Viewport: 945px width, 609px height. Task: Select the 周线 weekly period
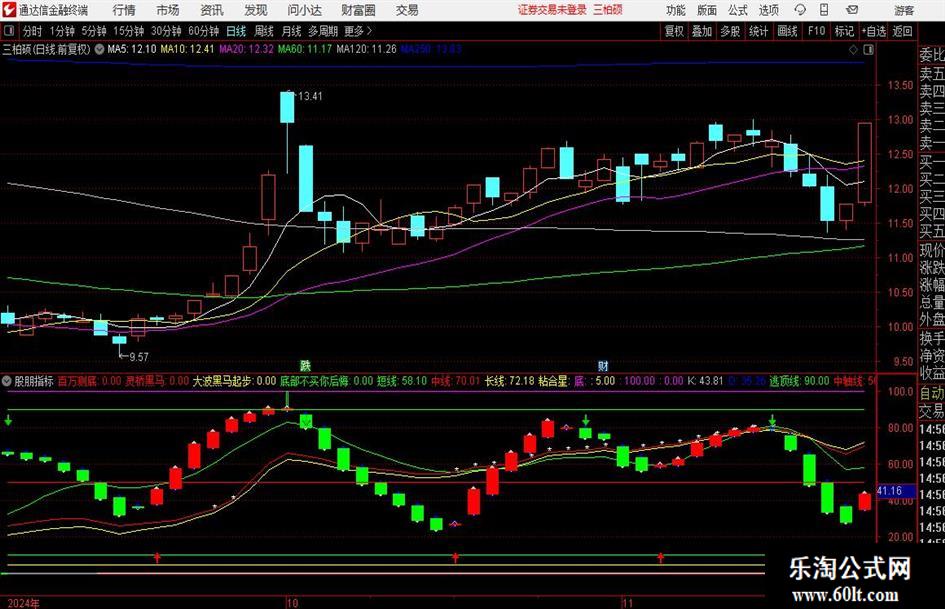(264, 31)
